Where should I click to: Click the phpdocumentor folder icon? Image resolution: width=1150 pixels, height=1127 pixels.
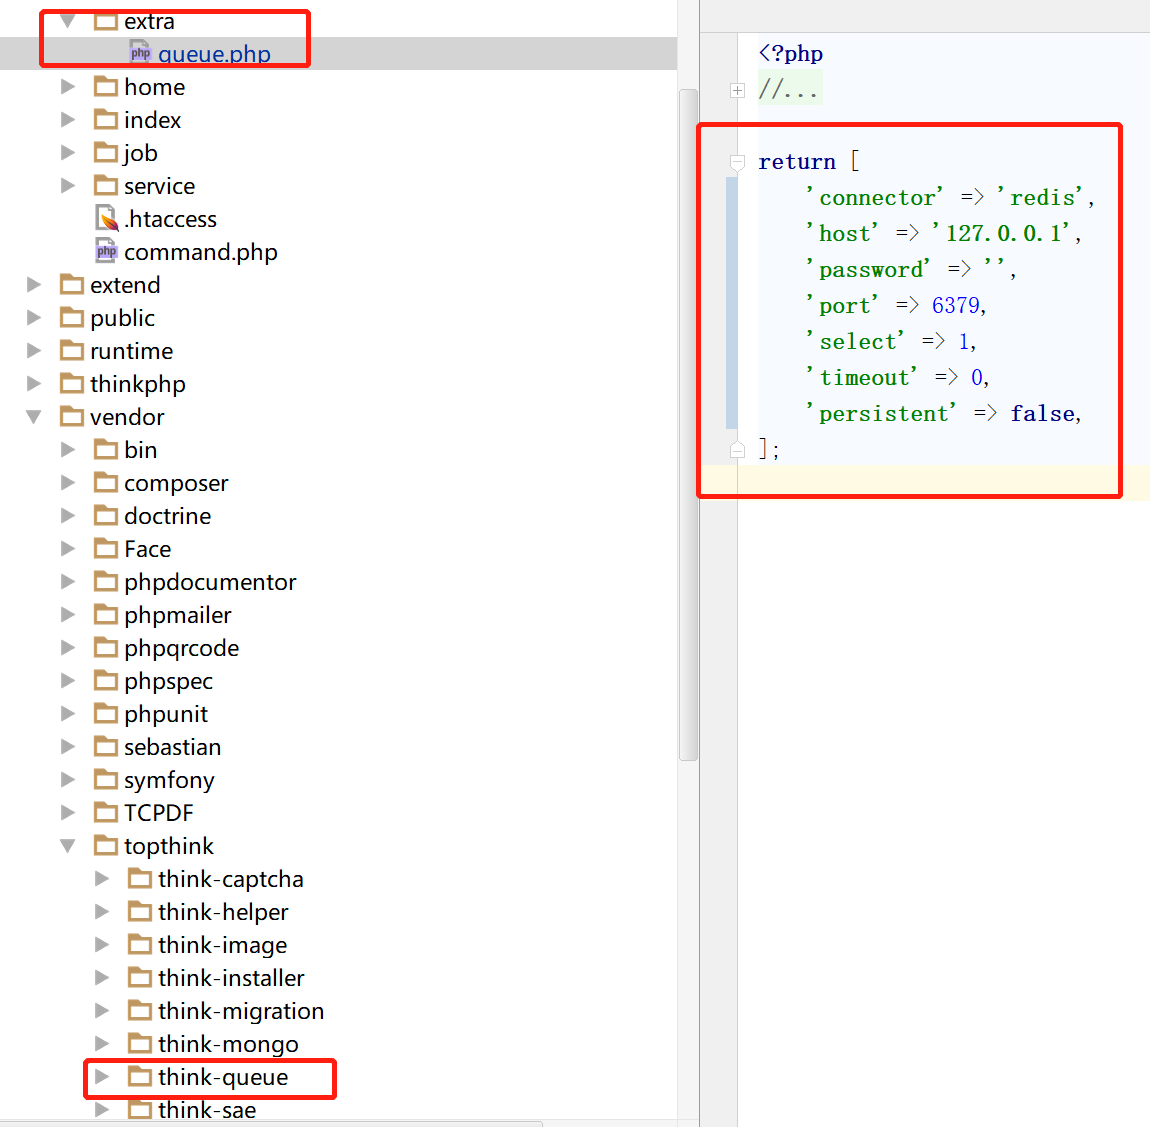(106, 581)
